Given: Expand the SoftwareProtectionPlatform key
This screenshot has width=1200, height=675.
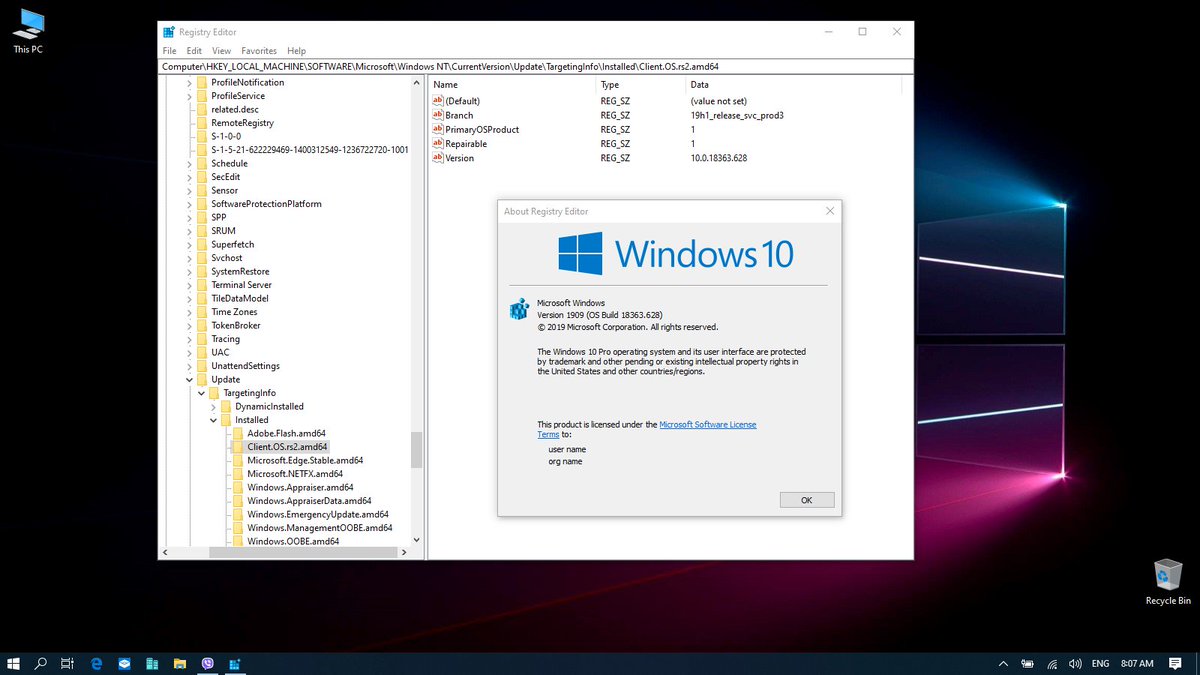Looking at the screenshot, I should (x=189, y=204).
